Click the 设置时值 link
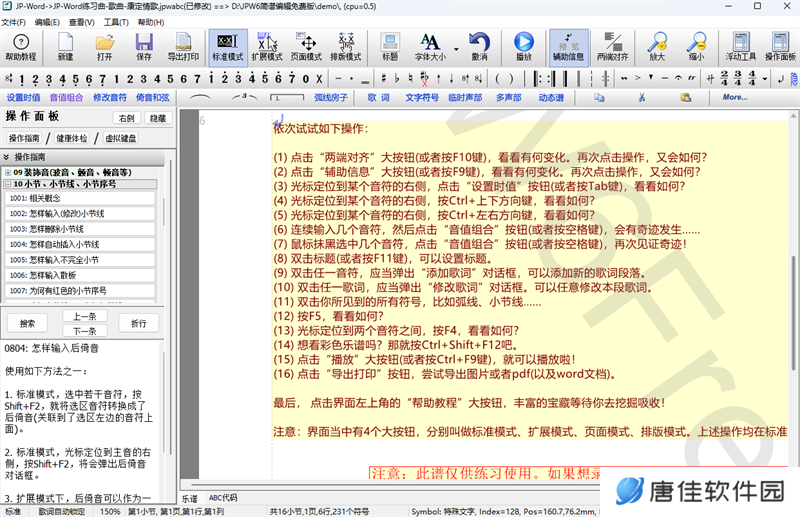The height and width of the screenshot is (517, 800). point(23,97)
